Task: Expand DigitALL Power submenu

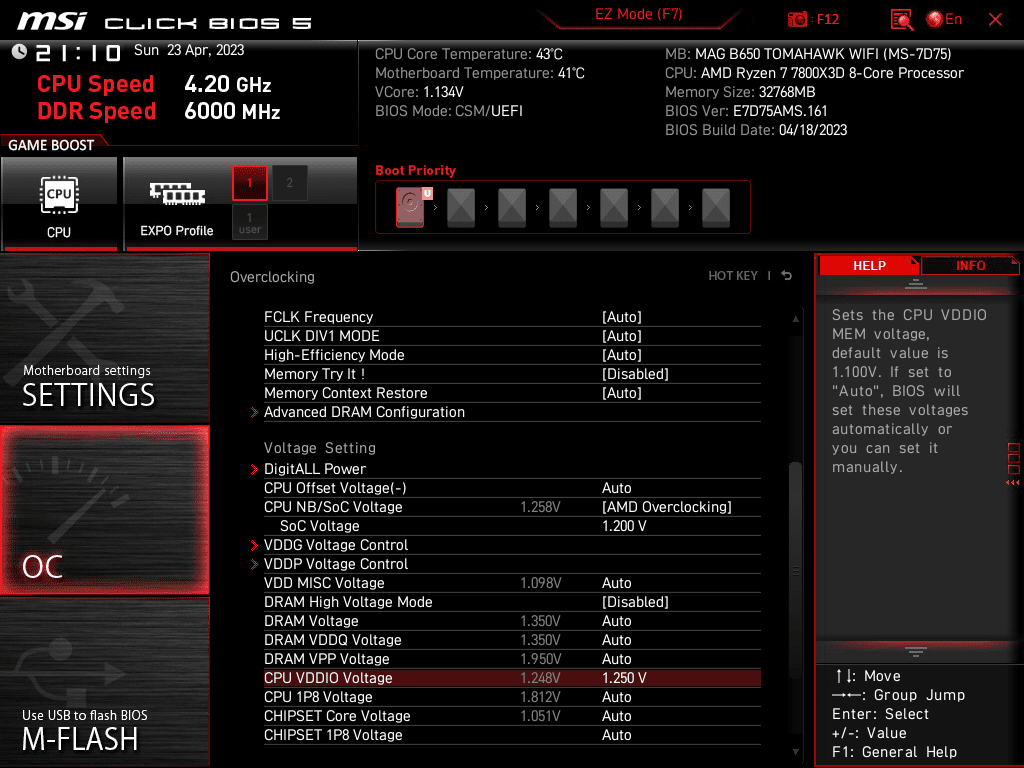Action: point(512,469)
